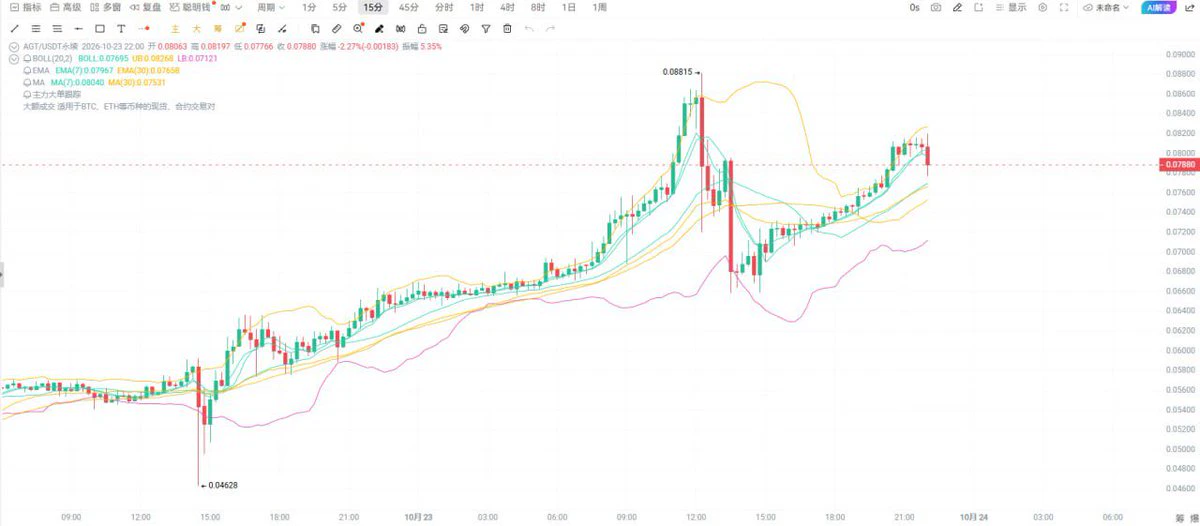Image resolution: width=1200 pixels, height=526 pixels.
Task: Switch to 1分 timeframe
Action: 309,7
